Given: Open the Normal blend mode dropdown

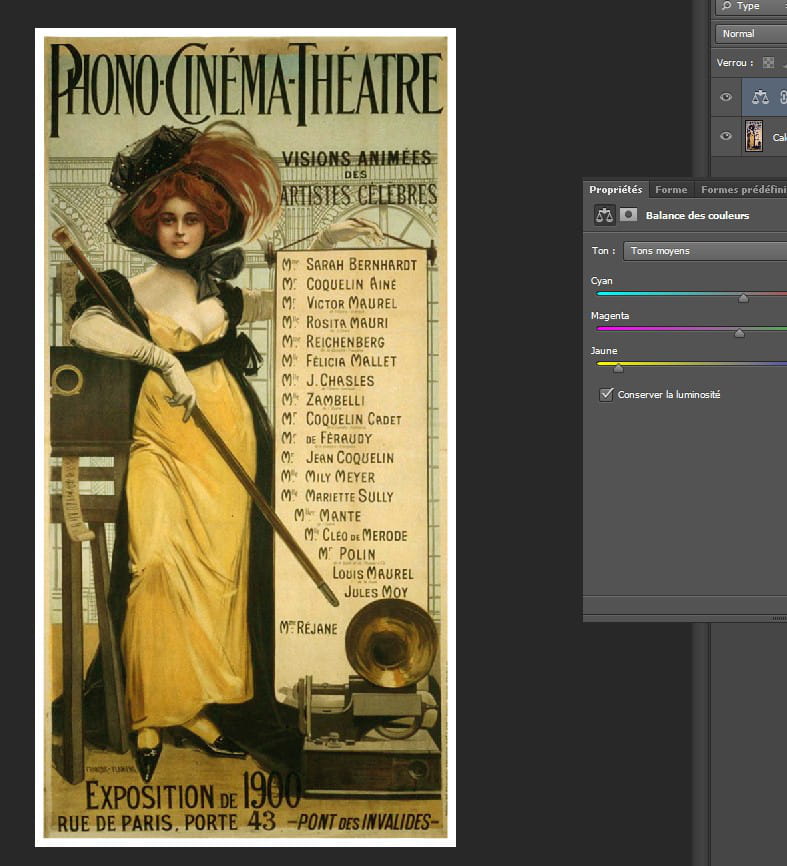Looking at the screenshot, I should point(751,34).
